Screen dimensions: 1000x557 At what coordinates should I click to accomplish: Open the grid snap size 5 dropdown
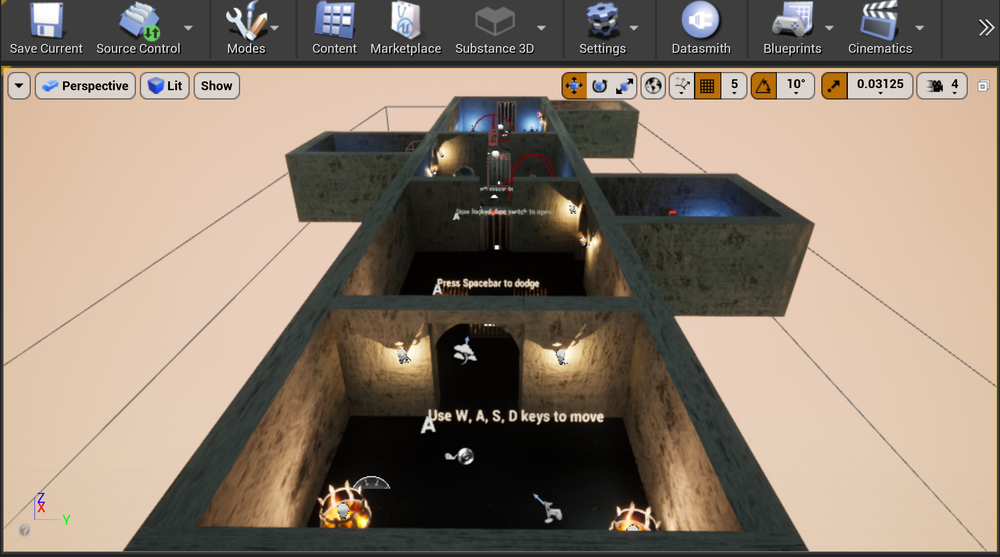[734, 86]
